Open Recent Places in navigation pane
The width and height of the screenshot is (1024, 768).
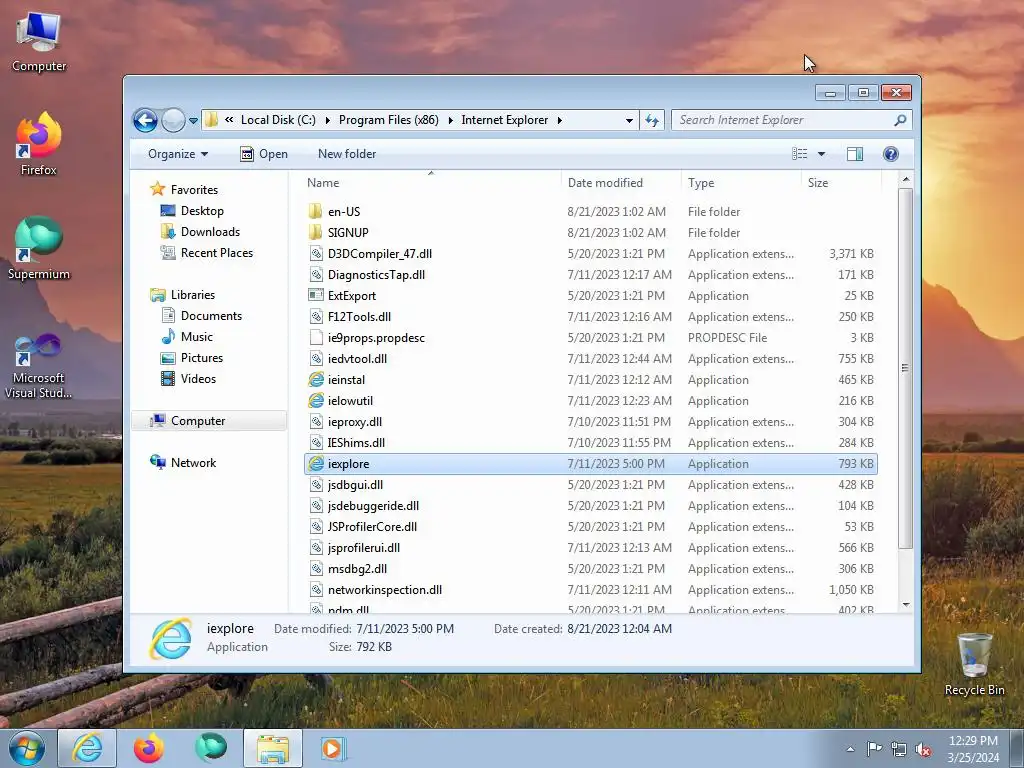tap(216, 253)
